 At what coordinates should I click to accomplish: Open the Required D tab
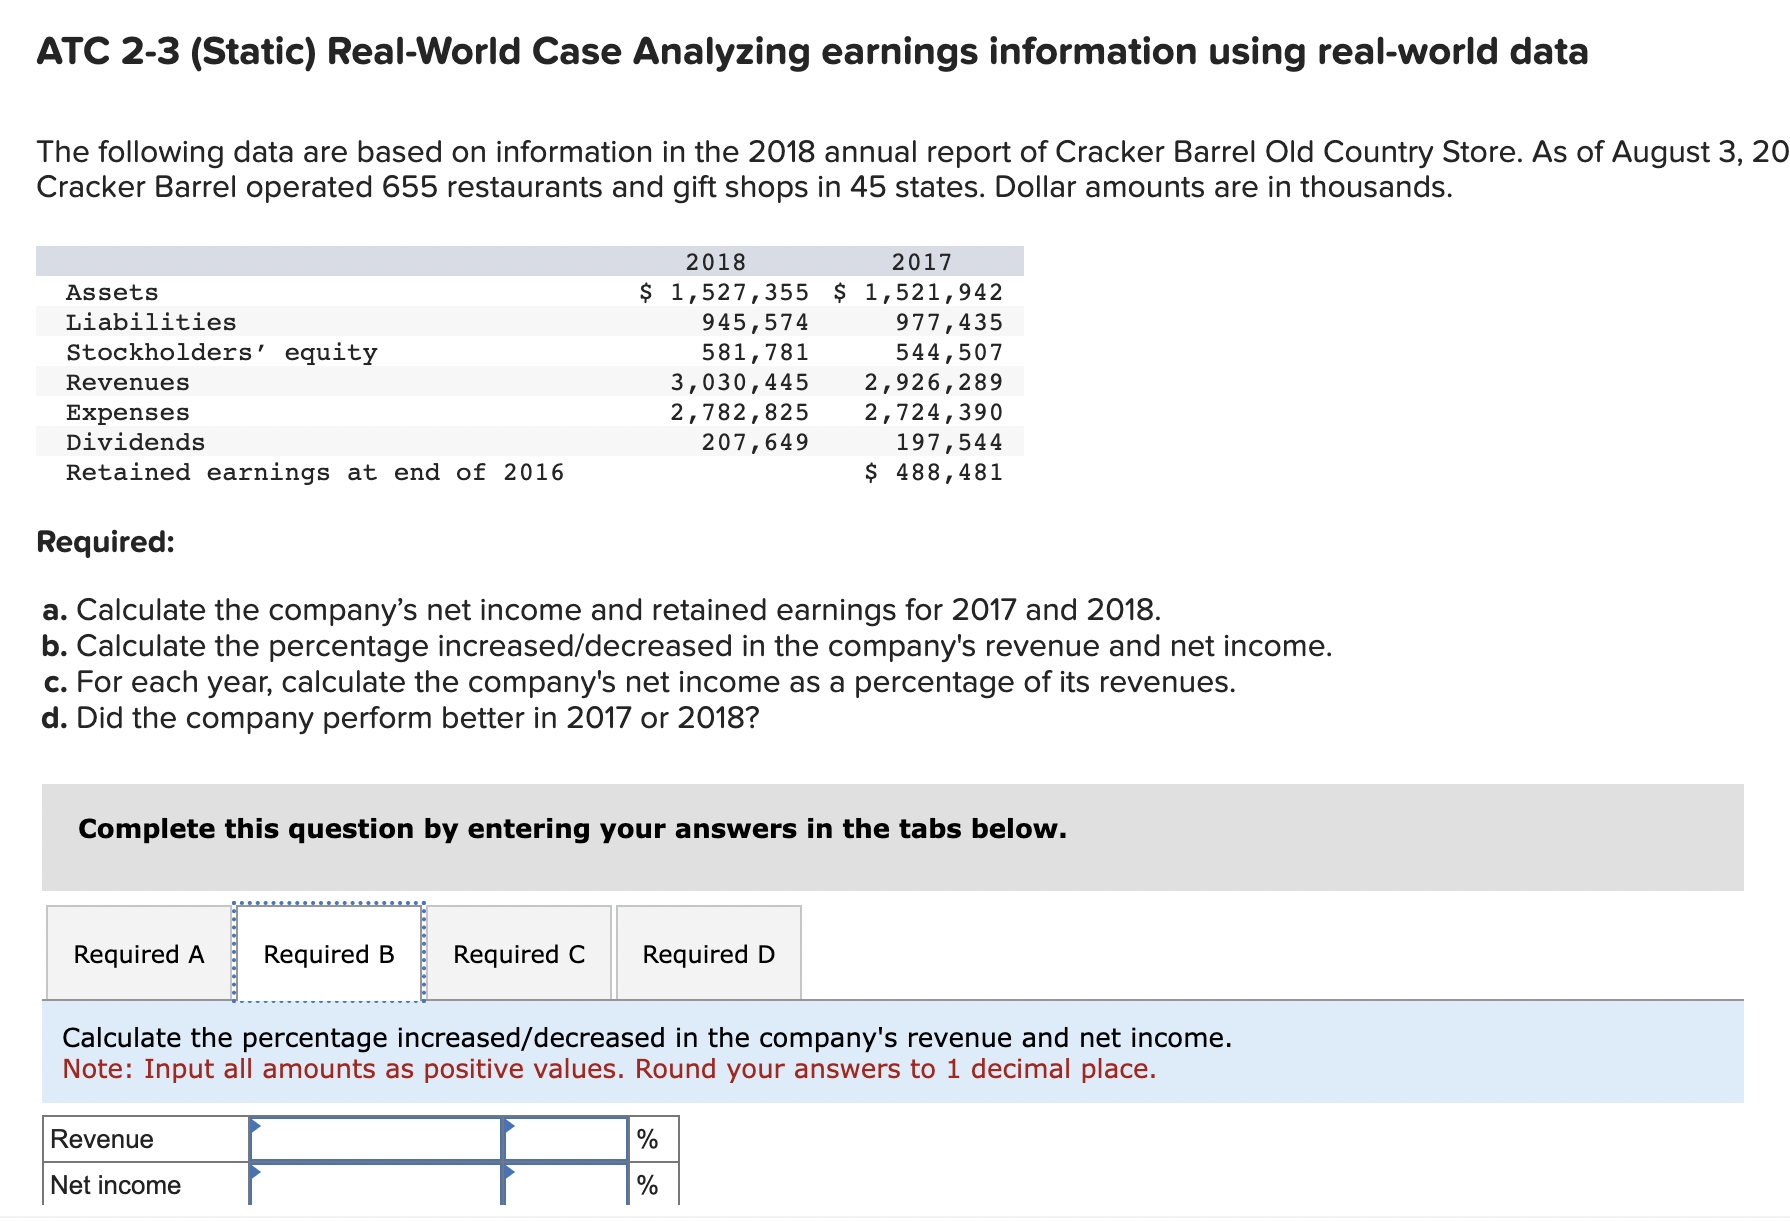point(709,954)
